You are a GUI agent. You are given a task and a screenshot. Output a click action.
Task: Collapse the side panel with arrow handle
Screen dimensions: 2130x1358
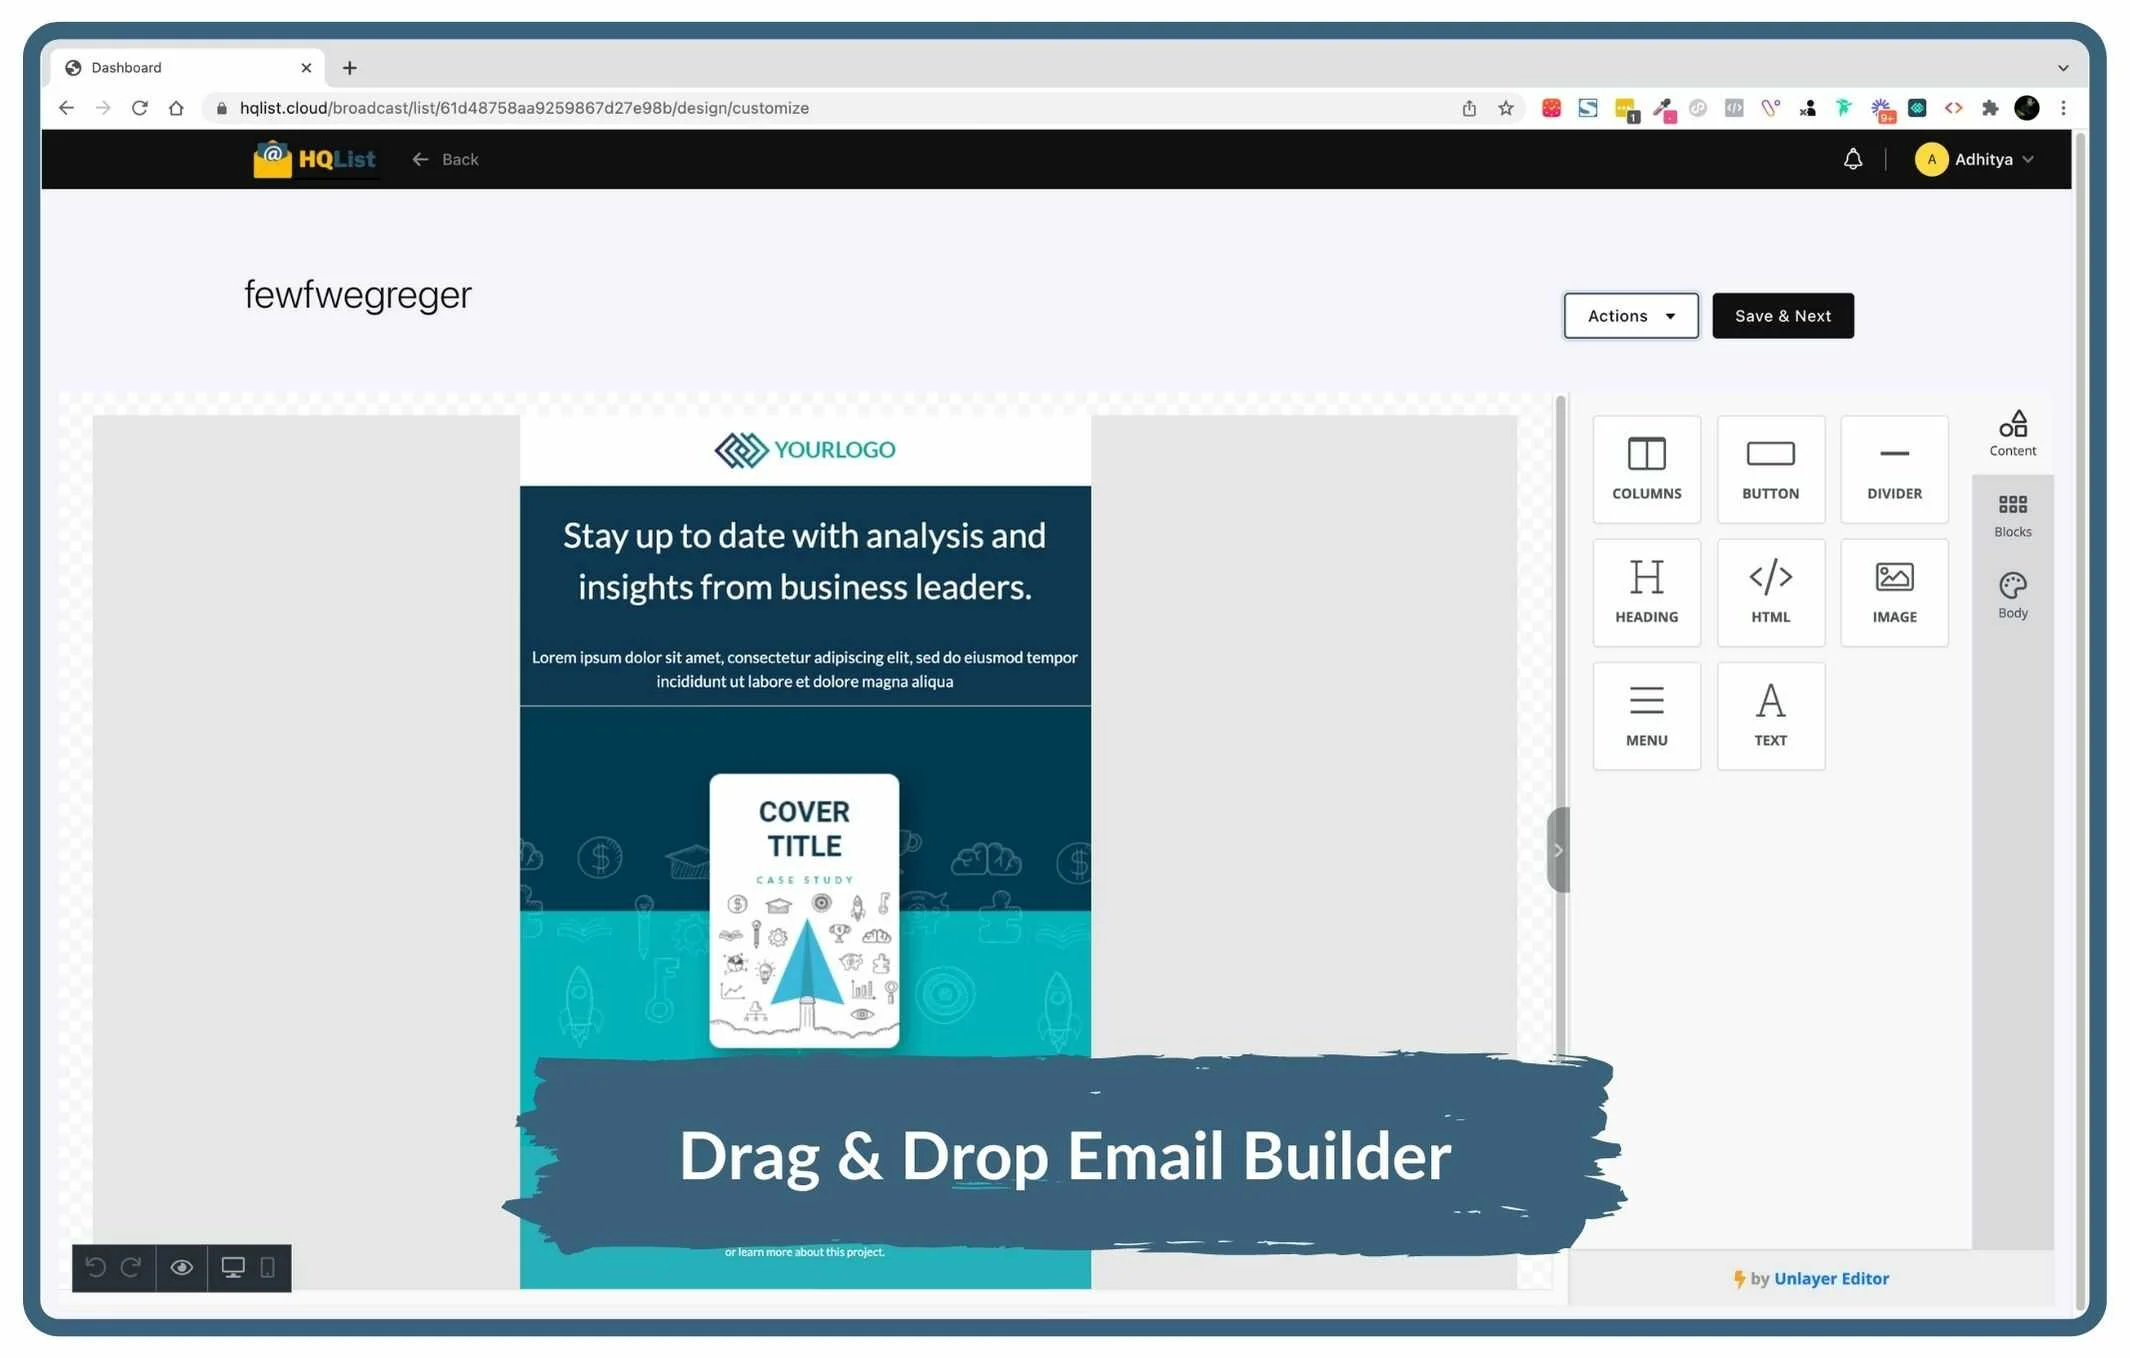(1557, 850)
